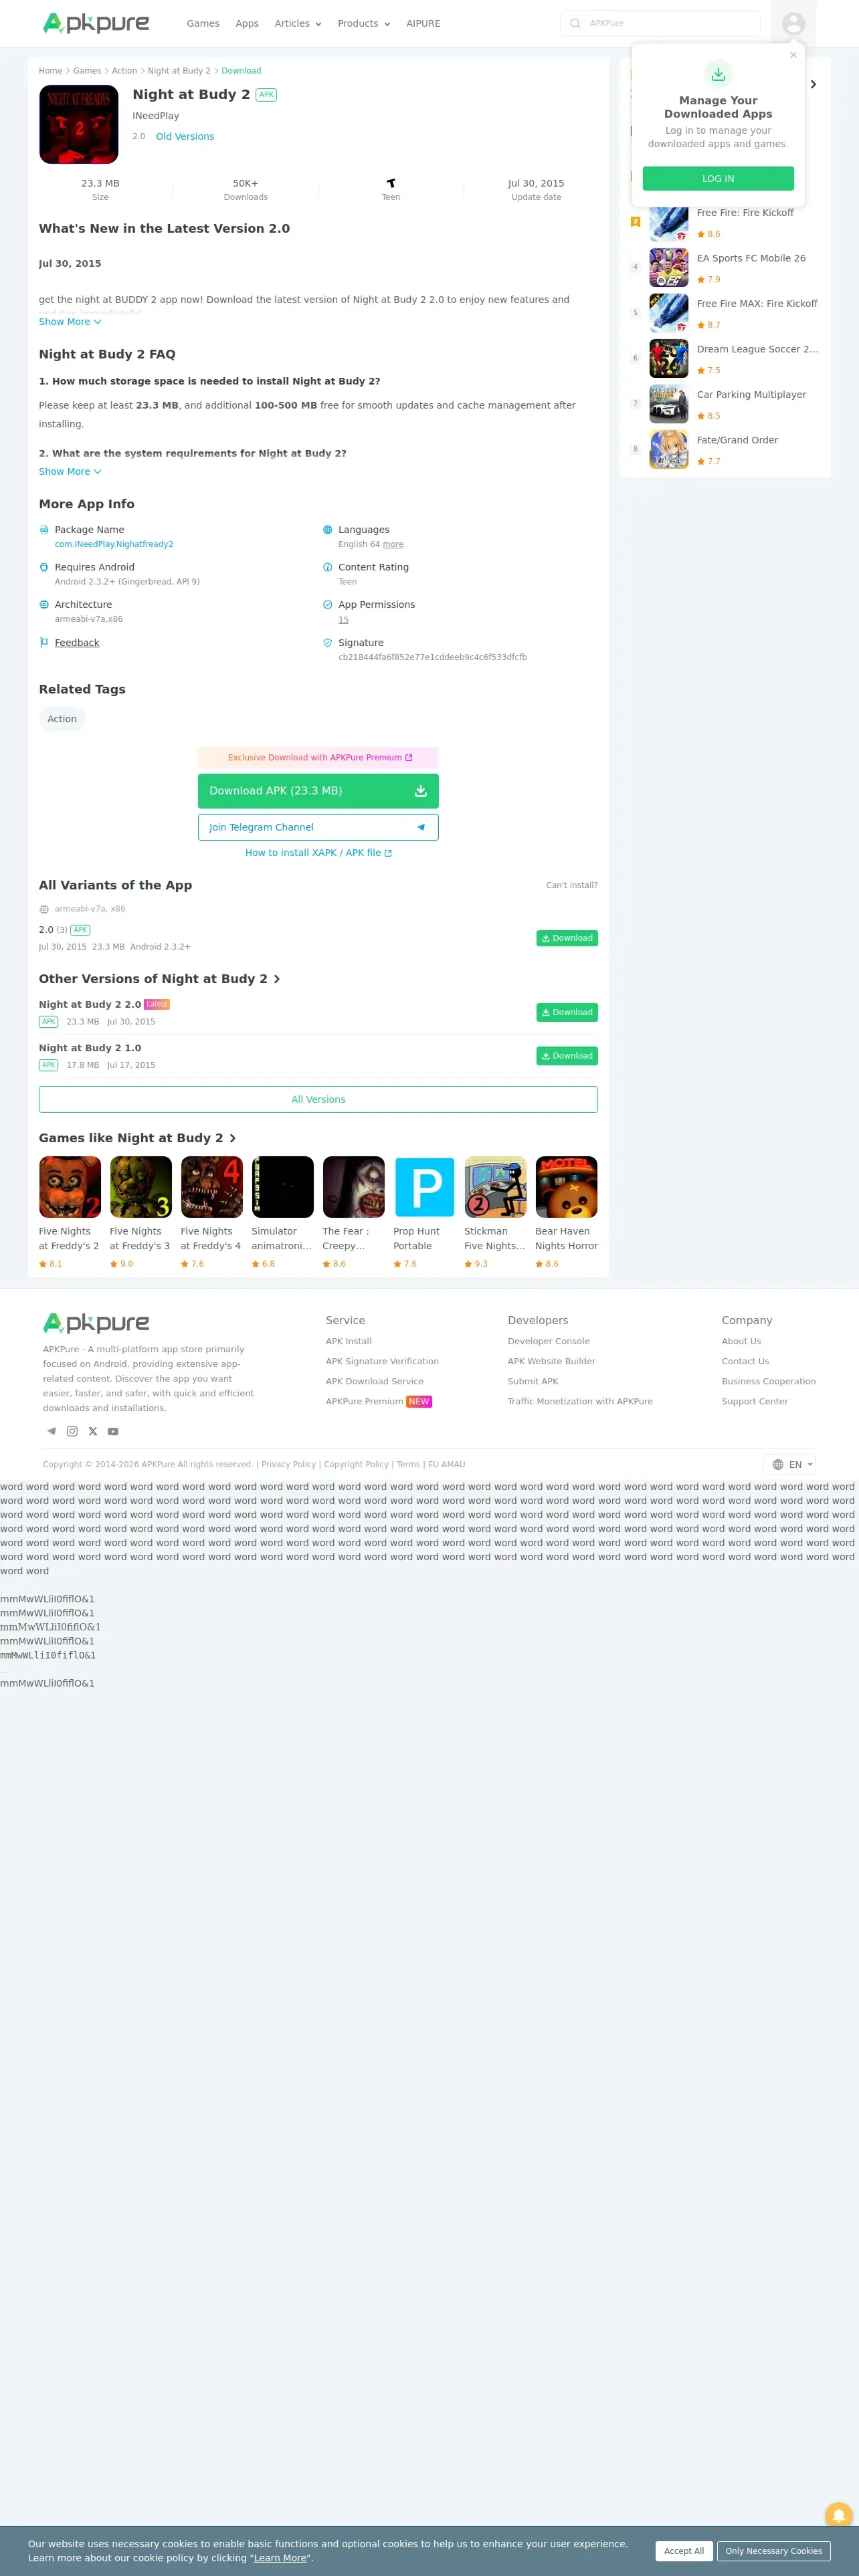Expand Show More under What's New

coord(70,322)
